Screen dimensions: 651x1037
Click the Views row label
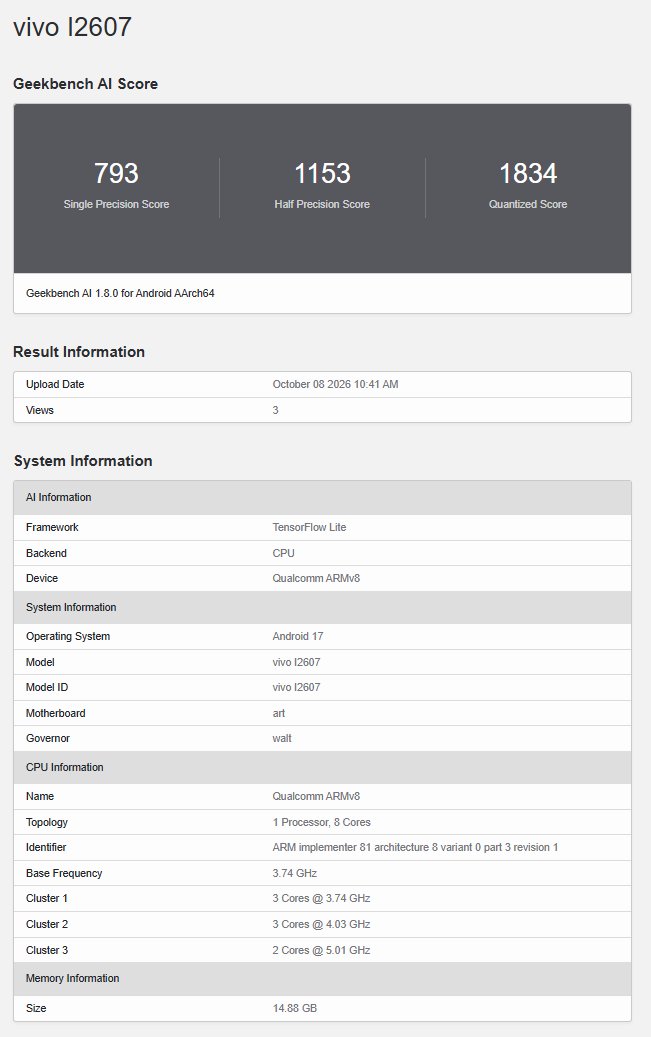(x=40, y=410)
